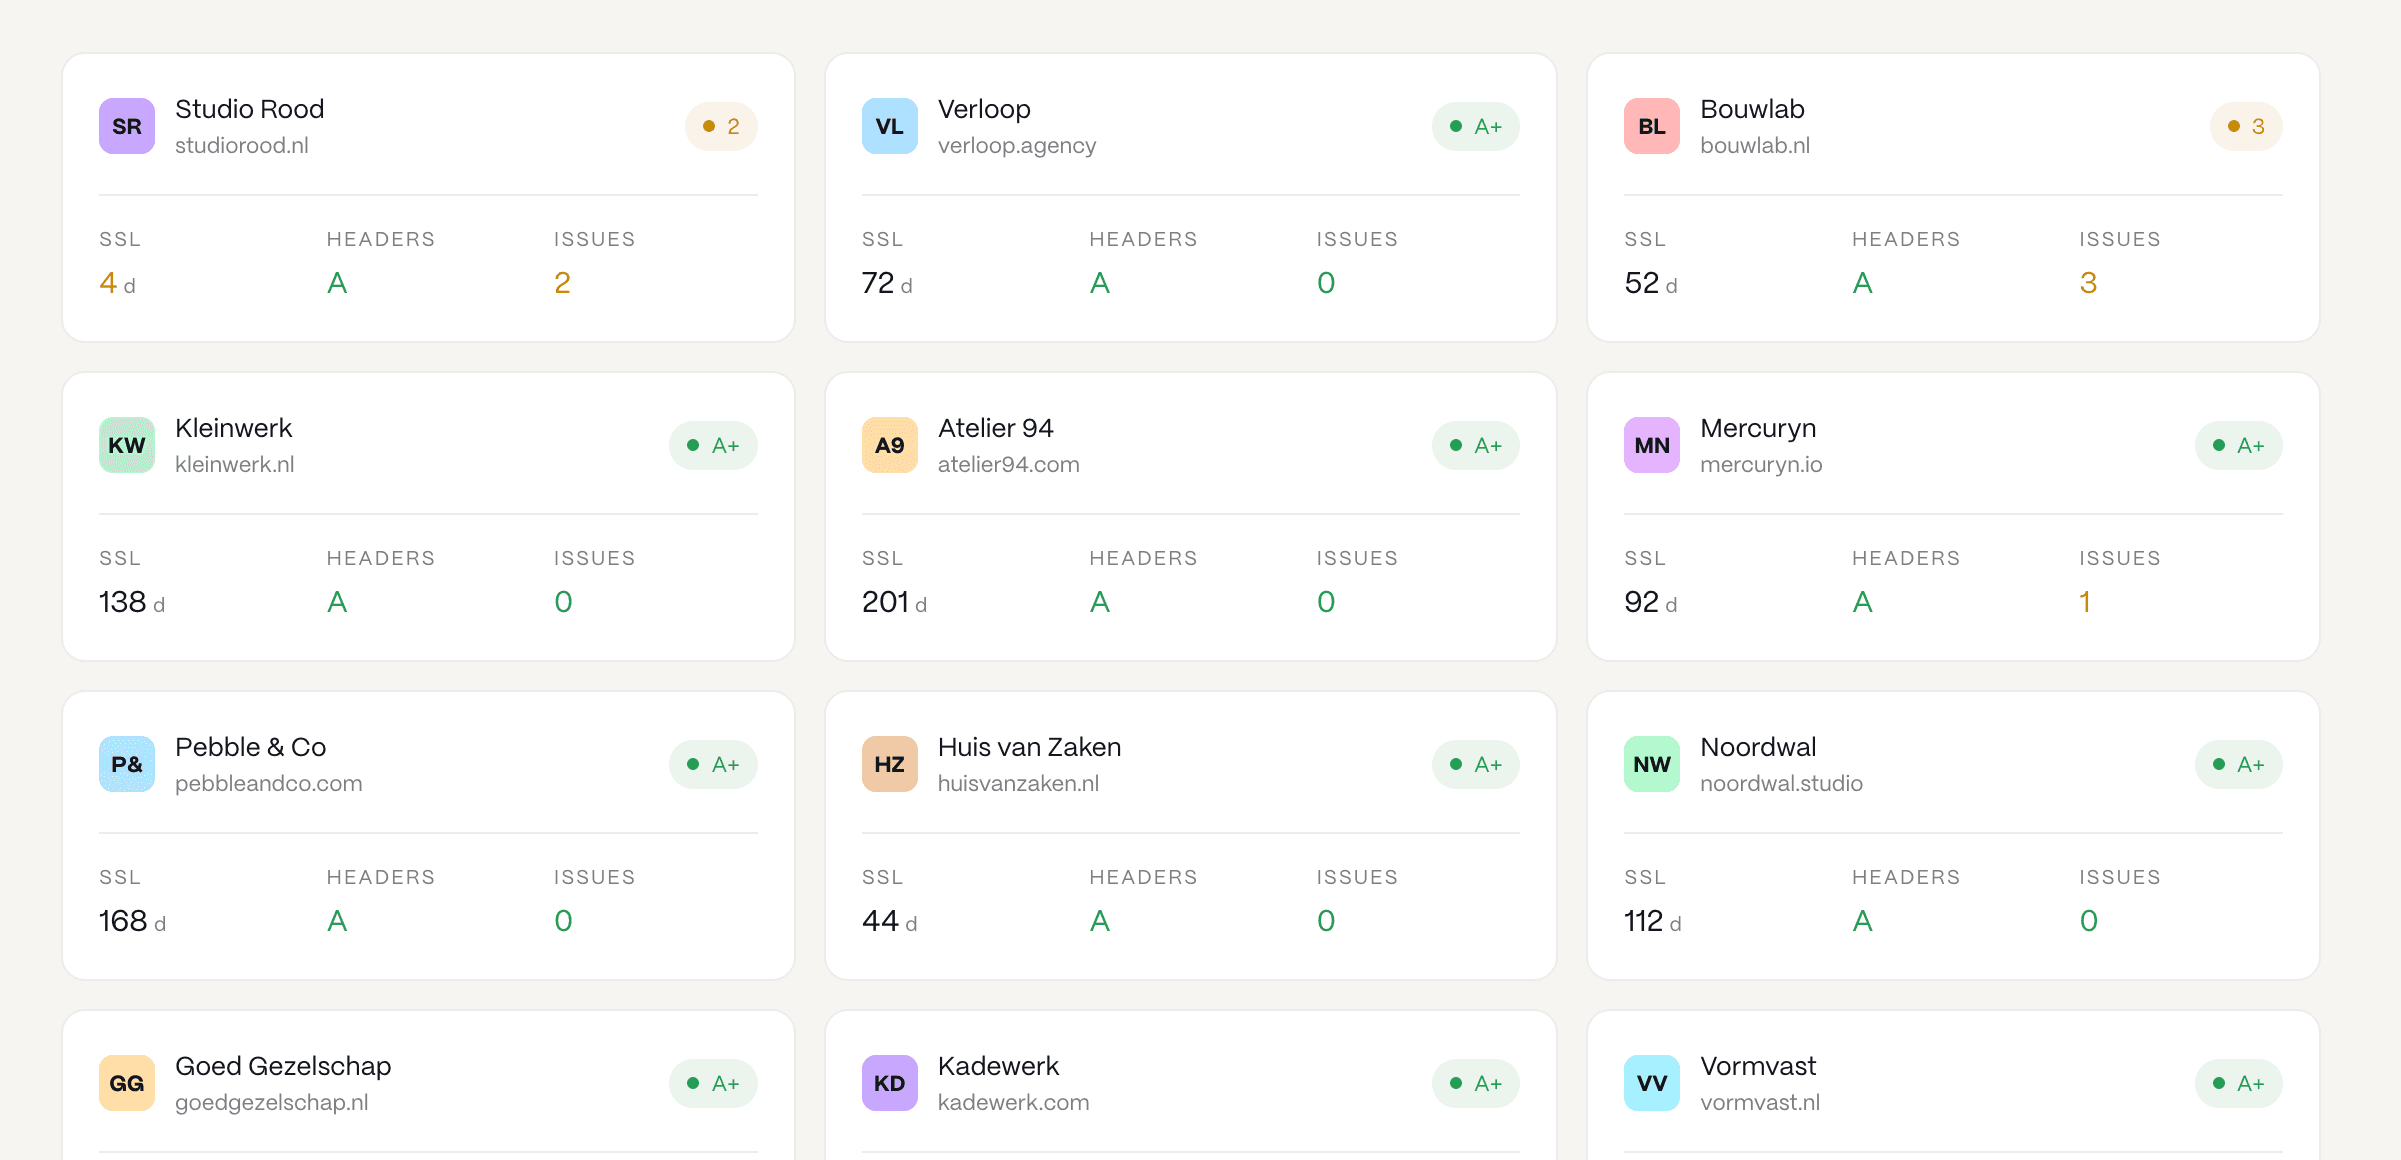Select the Mercuryn card
This screenshot has width=2401, height=1160.
(x=1952, y=516)
